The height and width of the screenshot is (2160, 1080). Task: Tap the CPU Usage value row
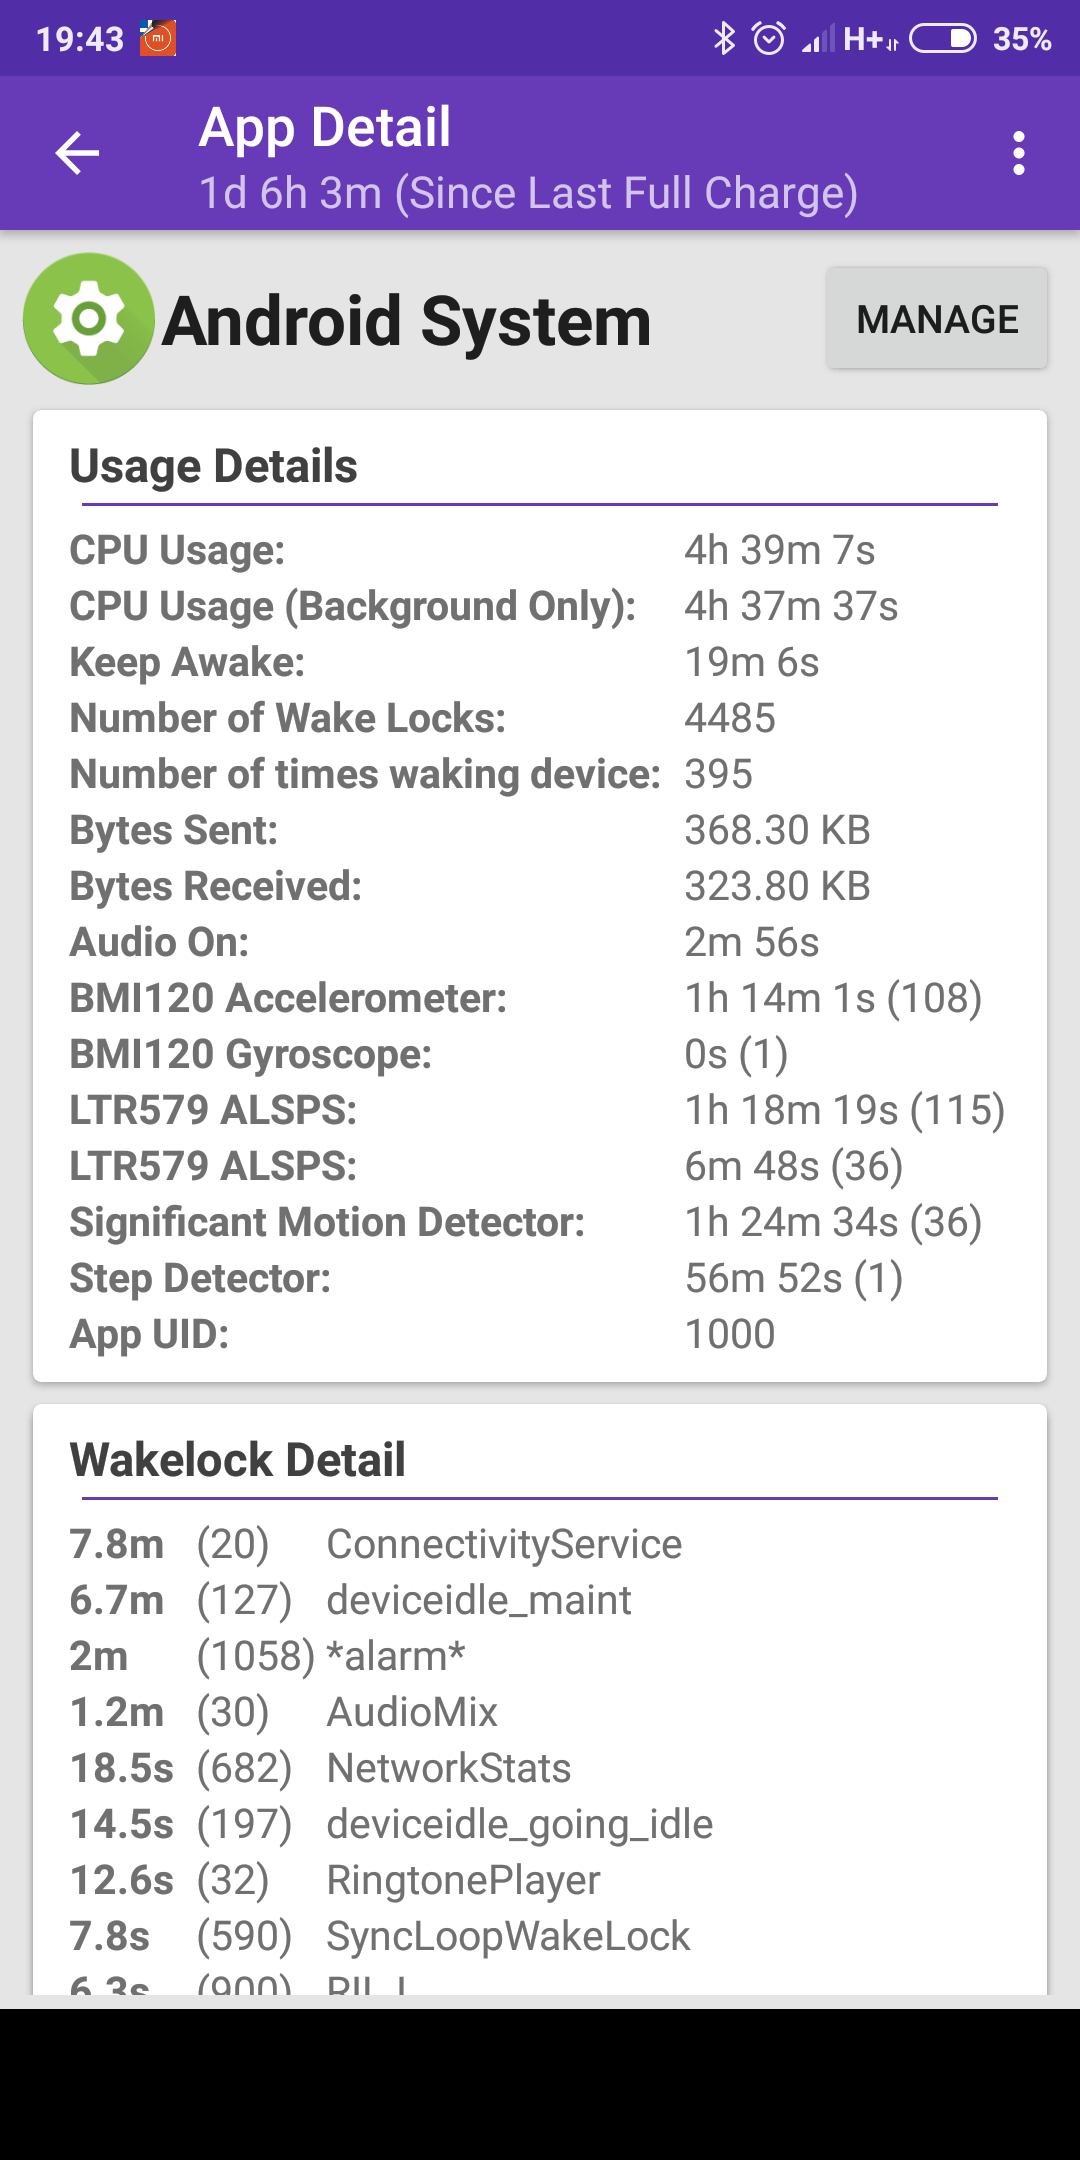(540, 550)
